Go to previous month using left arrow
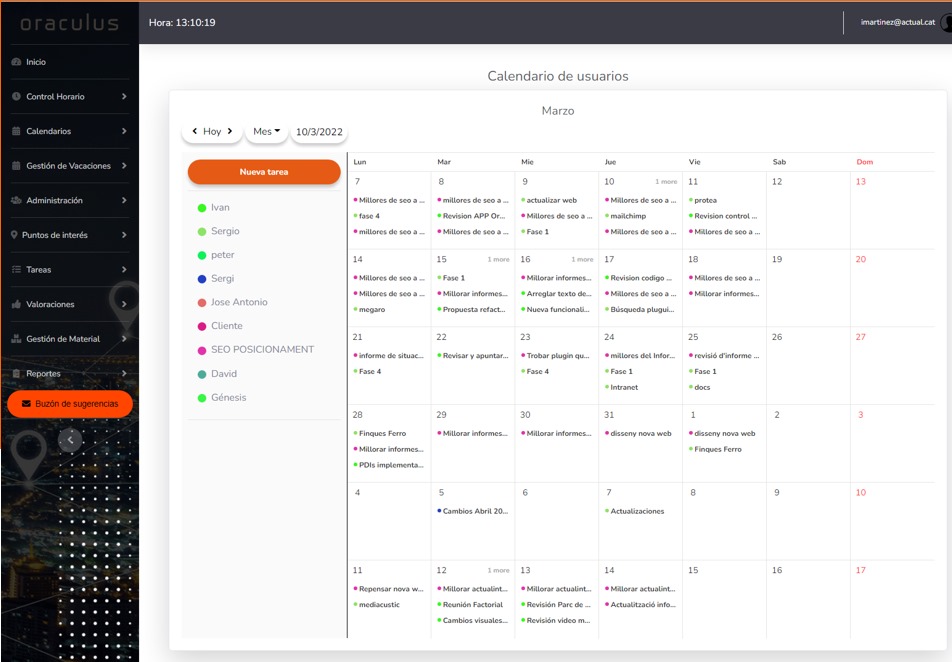Viewport: 952px width, 662px height. tap(195, 131)
